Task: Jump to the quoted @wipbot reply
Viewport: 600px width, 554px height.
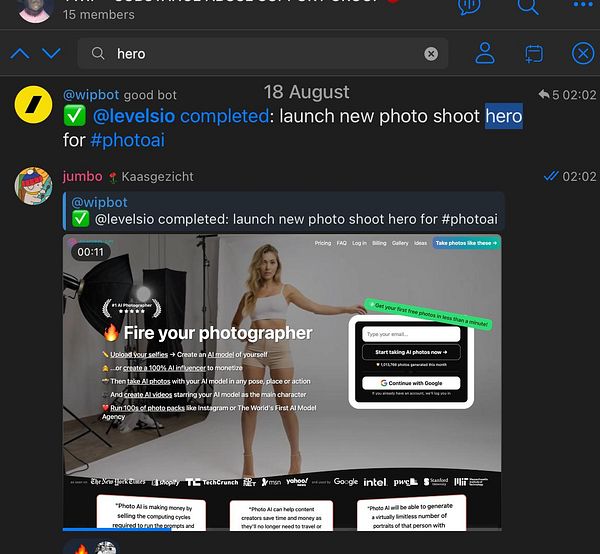Action: coord(284,211)
